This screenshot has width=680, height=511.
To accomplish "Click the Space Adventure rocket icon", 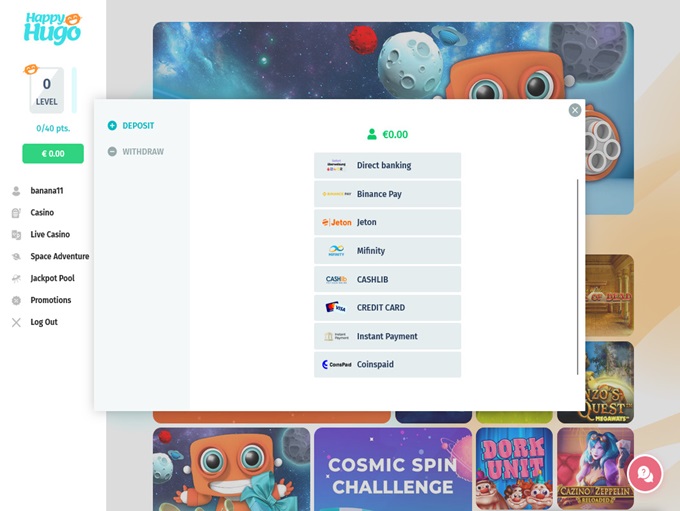I will point(16,257).
